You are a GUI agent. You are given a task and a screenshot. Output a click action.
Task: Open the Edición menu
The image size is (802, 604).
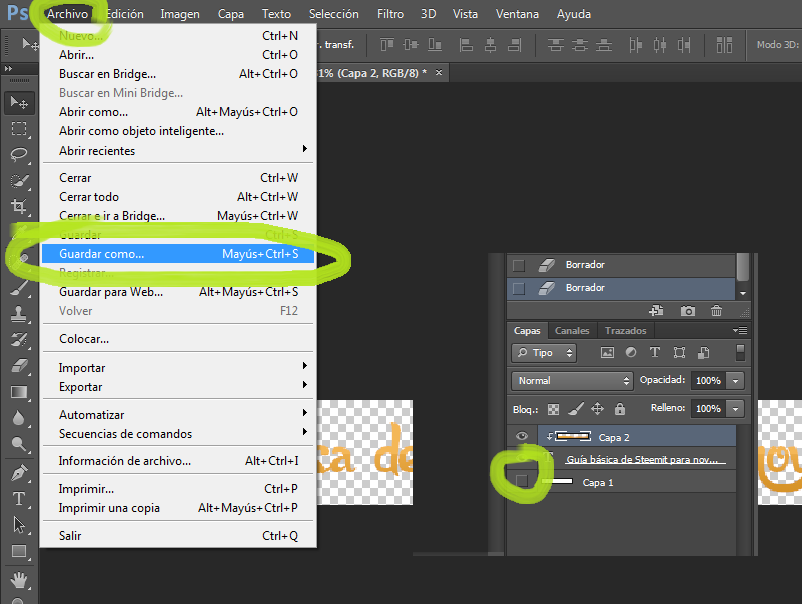[x=124, y=14]
